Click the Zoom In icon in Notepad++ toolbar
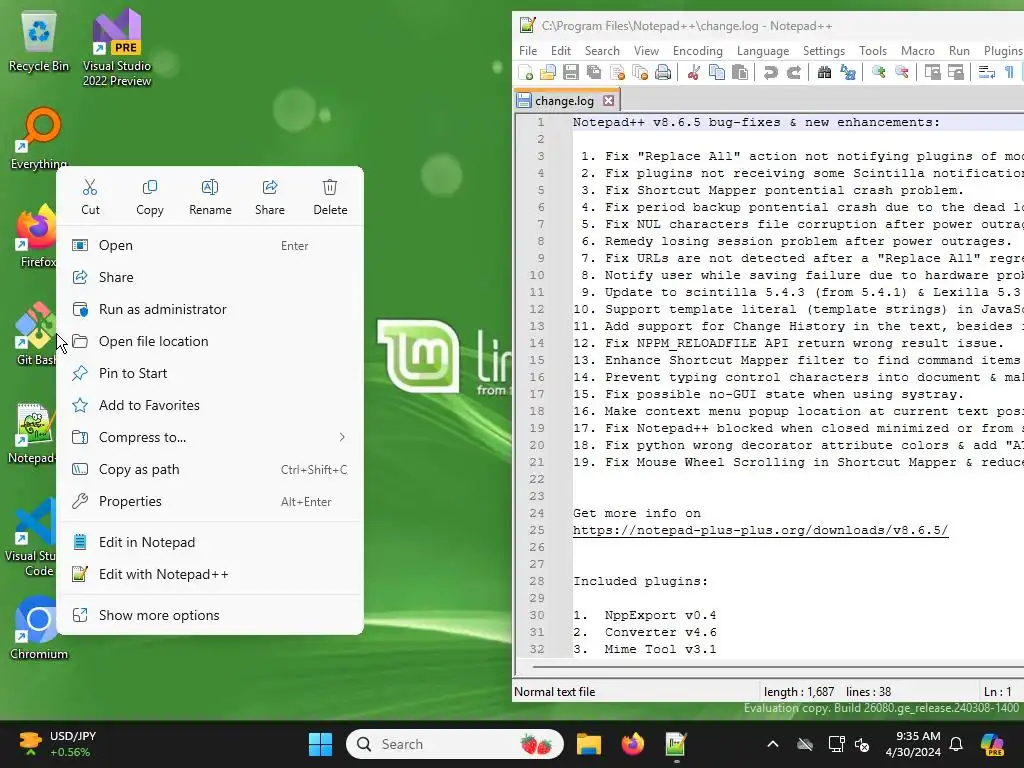Viewport: 1024px width, 768px height. click(x=878, y=72)
